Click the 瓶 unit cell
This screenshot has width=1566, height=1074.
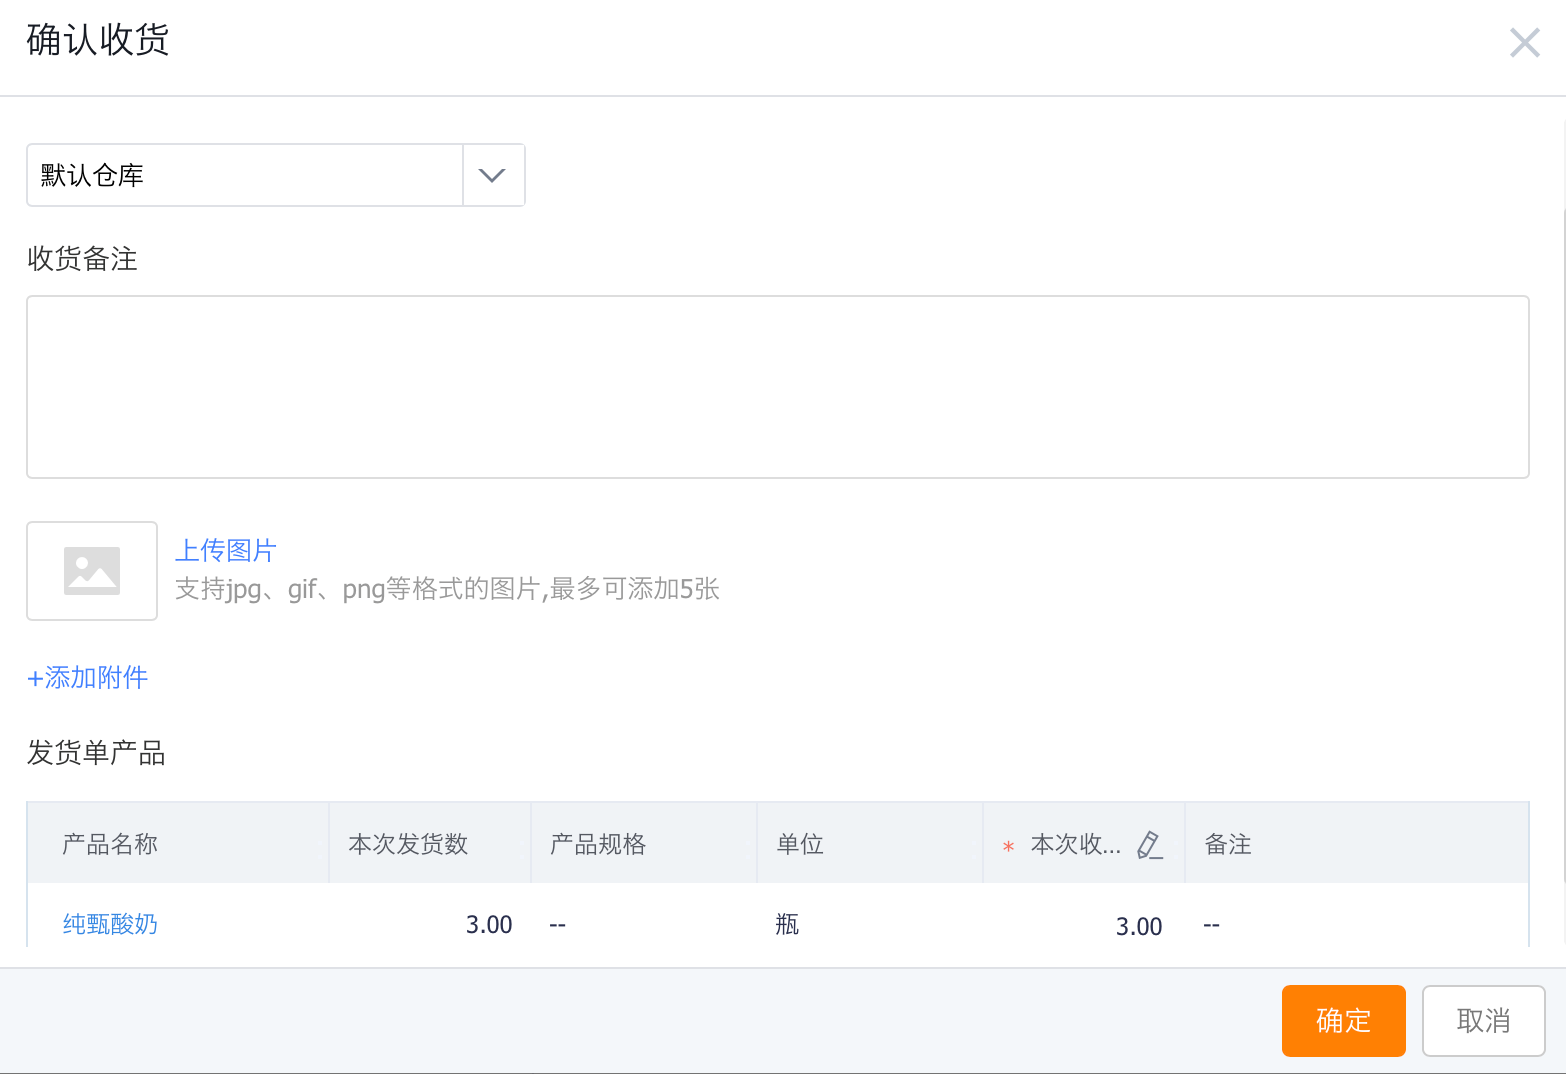pos(787,924)
